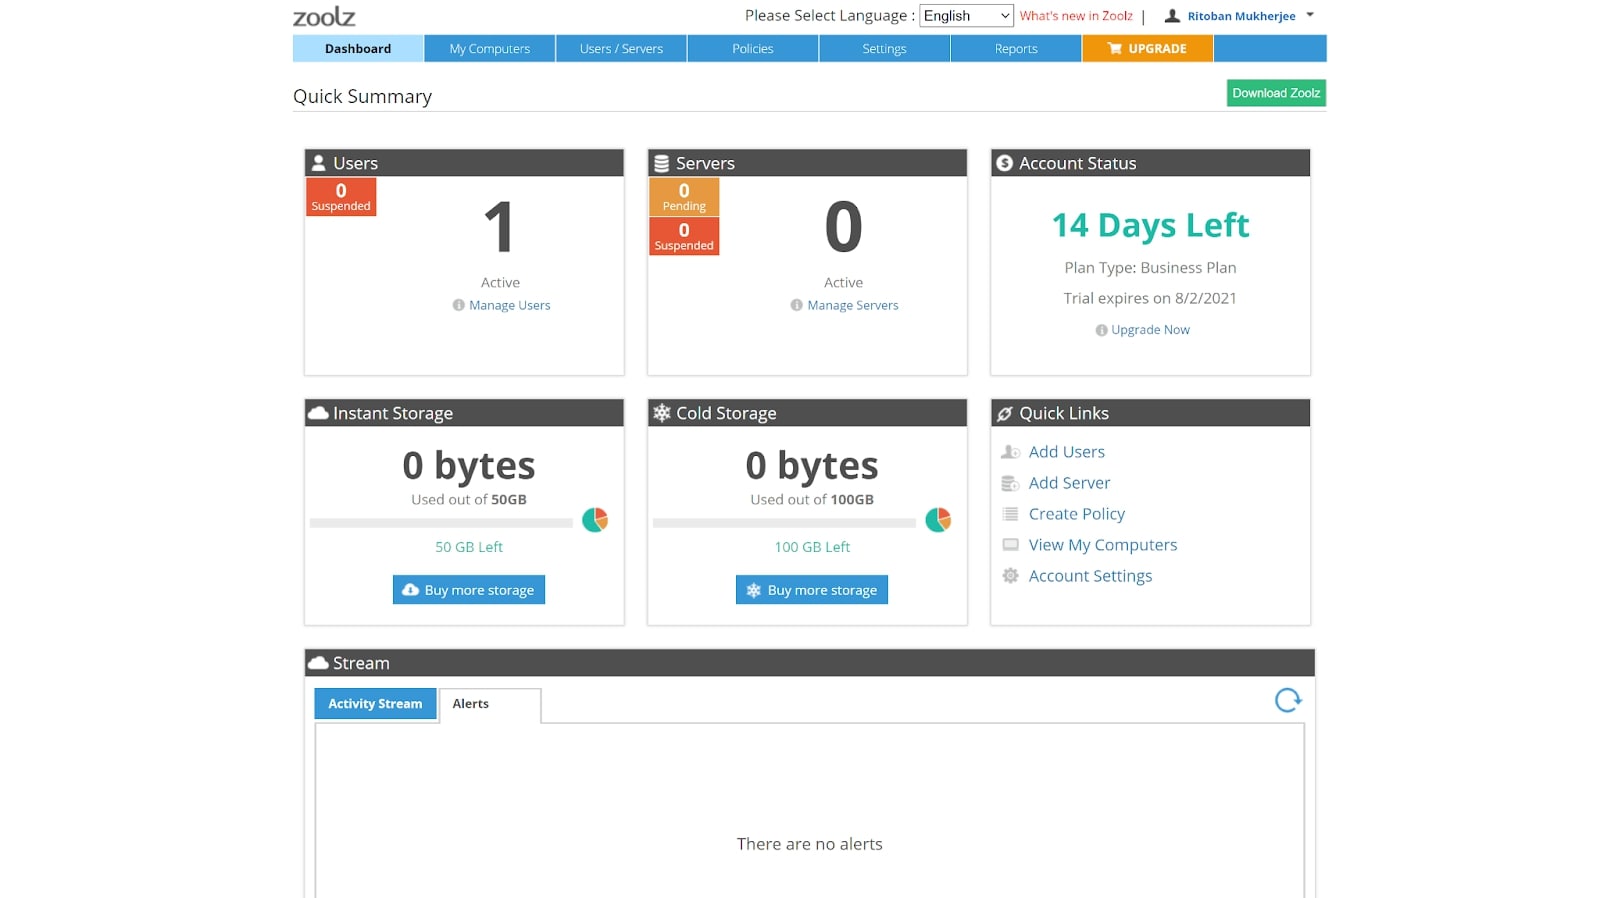The height and width of the screenshot is (898, 1600).
Task: Open the Manage Servers link
Action: coord(853,305)
